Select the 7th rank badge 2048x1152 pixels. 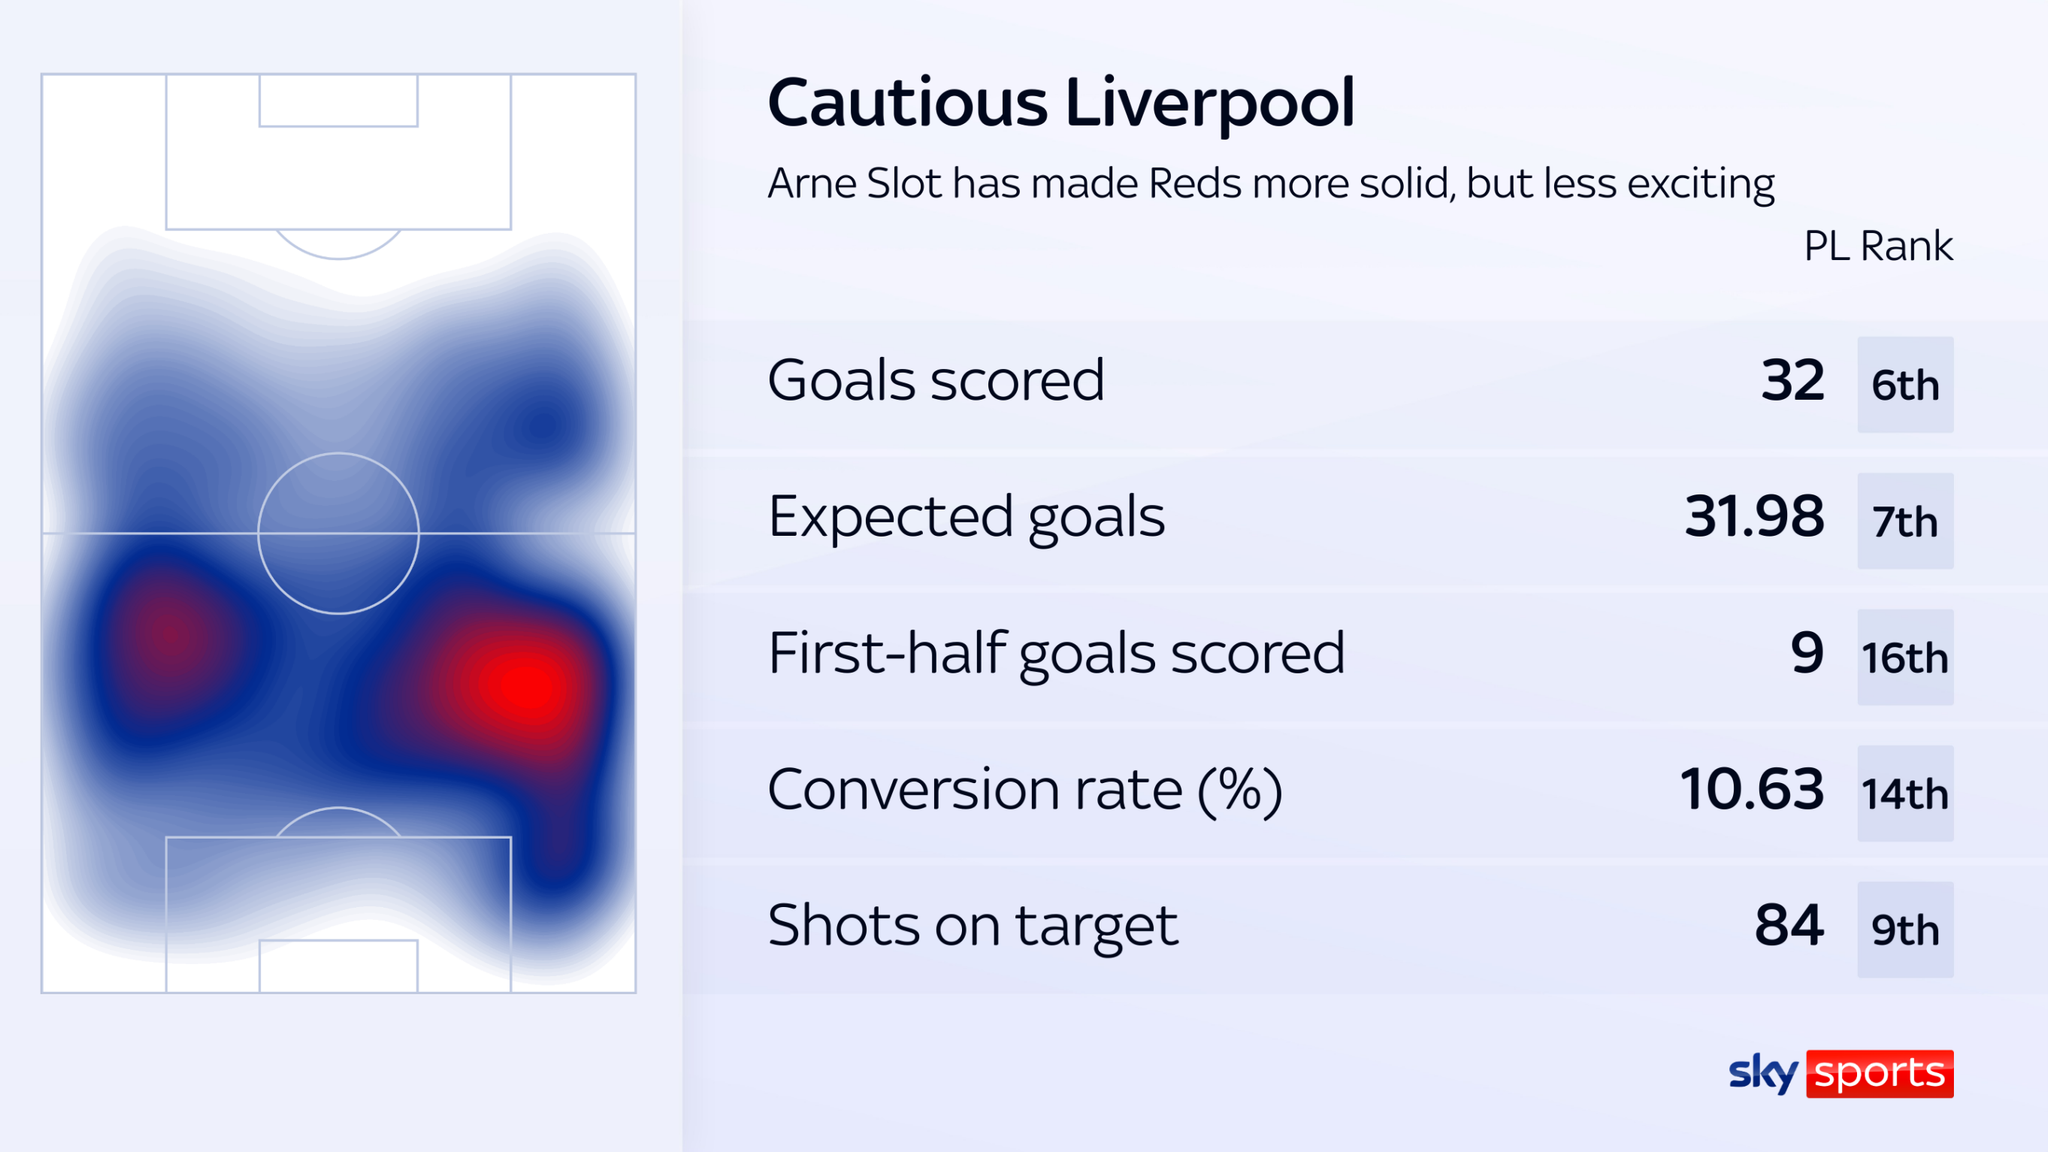pyautogui.click(x=1905, y=521)
